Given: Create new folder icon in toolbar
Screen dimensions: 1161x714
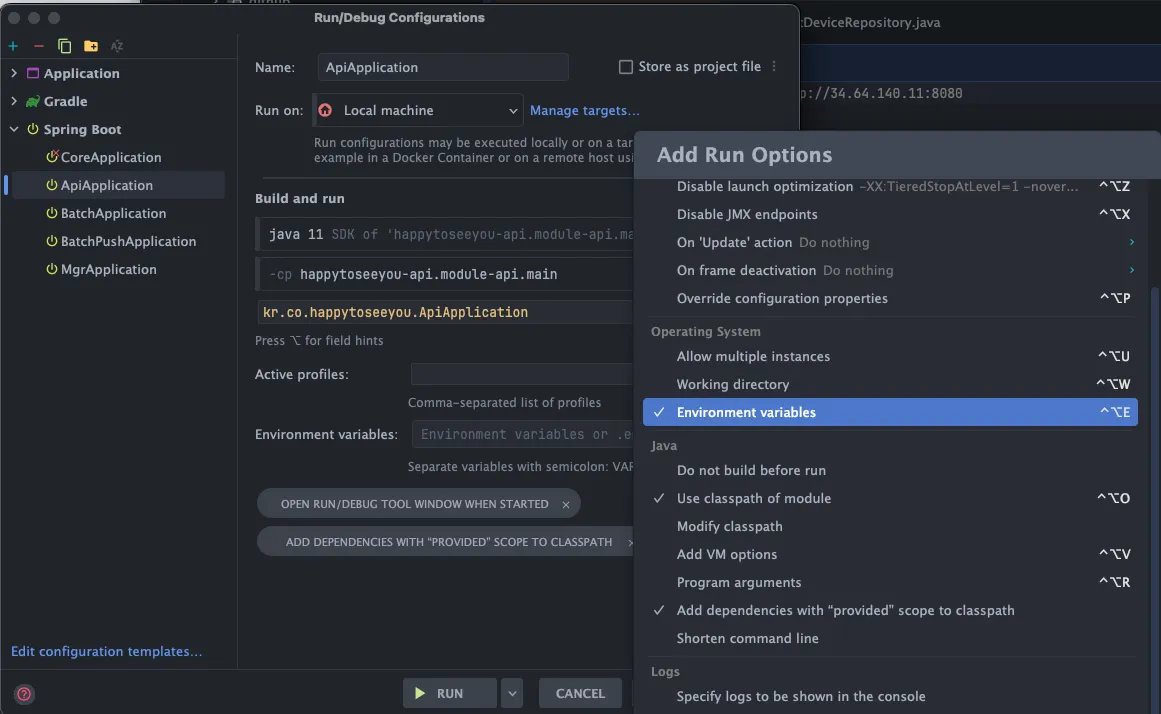Looking at the screenshot, I should point(90,46).
